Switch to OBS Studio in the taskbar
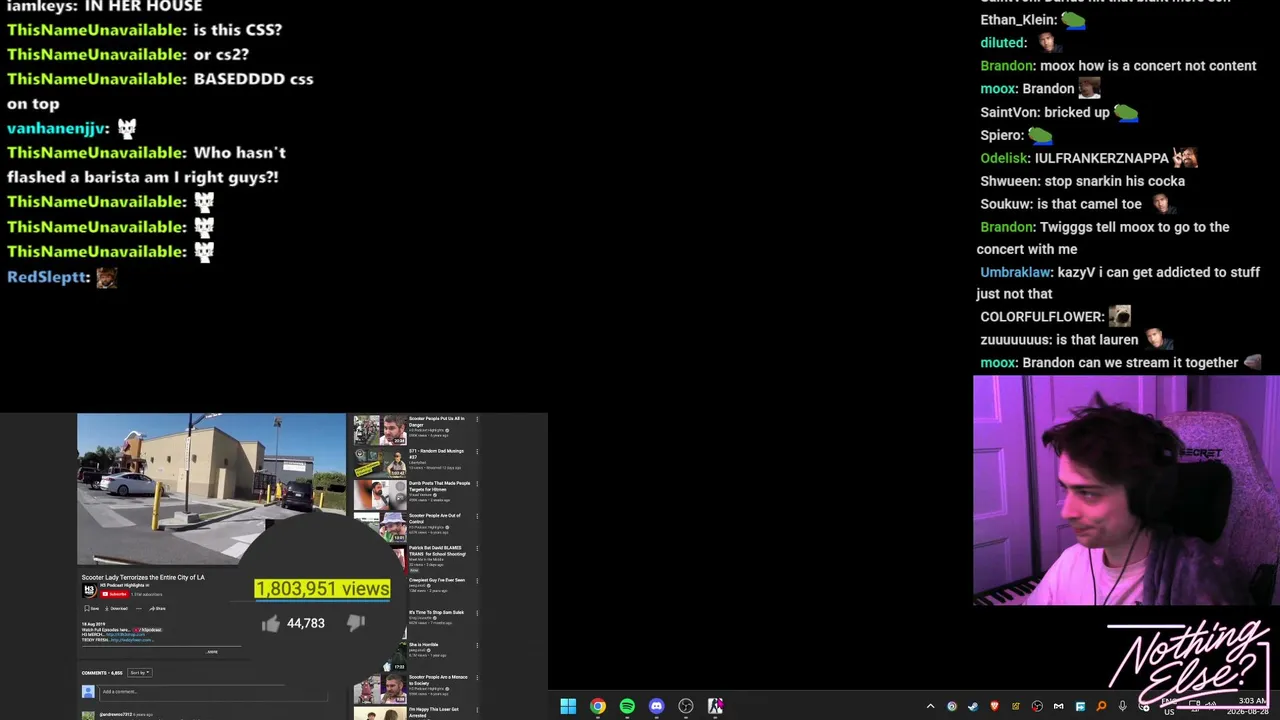Screen dimensions: 1280x720 pyautogui.click(x=686, y=706)
